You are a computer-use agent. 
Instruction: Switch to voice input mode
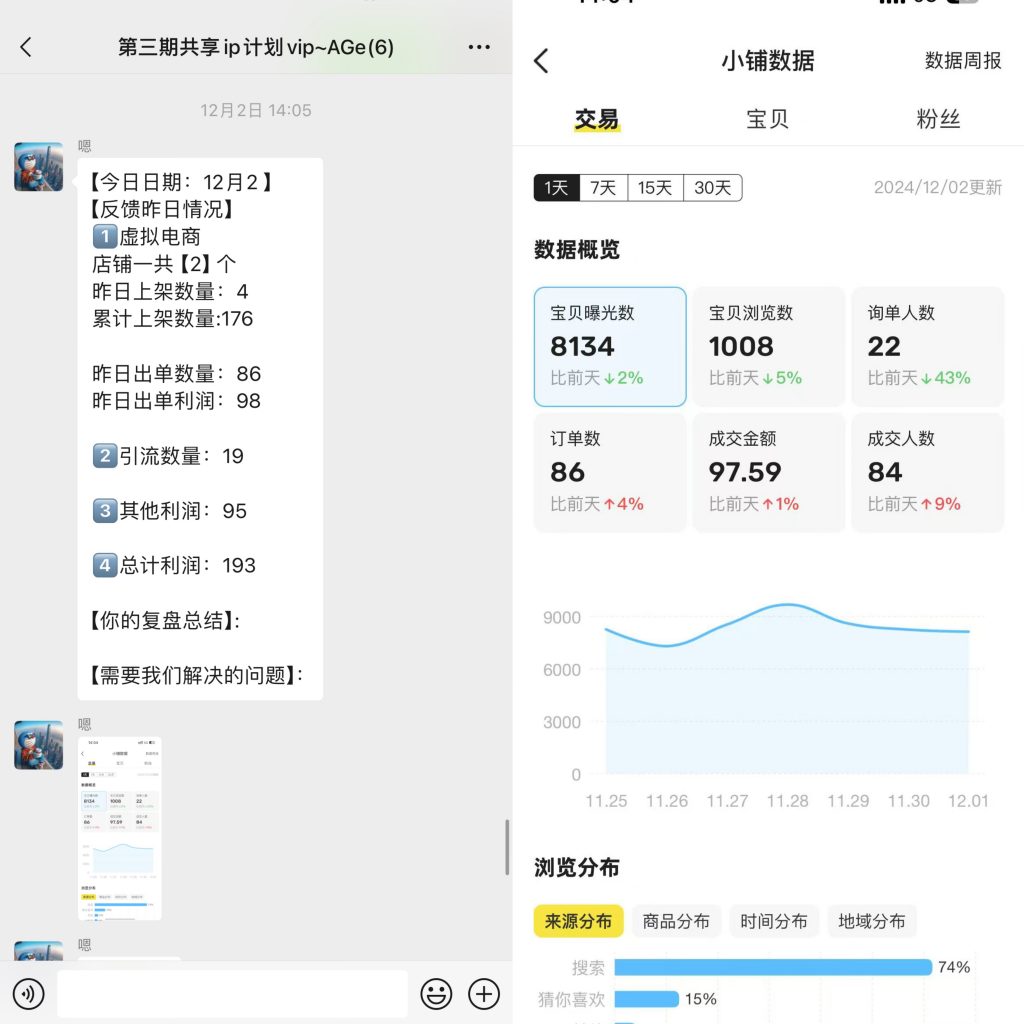pos(29,994)
